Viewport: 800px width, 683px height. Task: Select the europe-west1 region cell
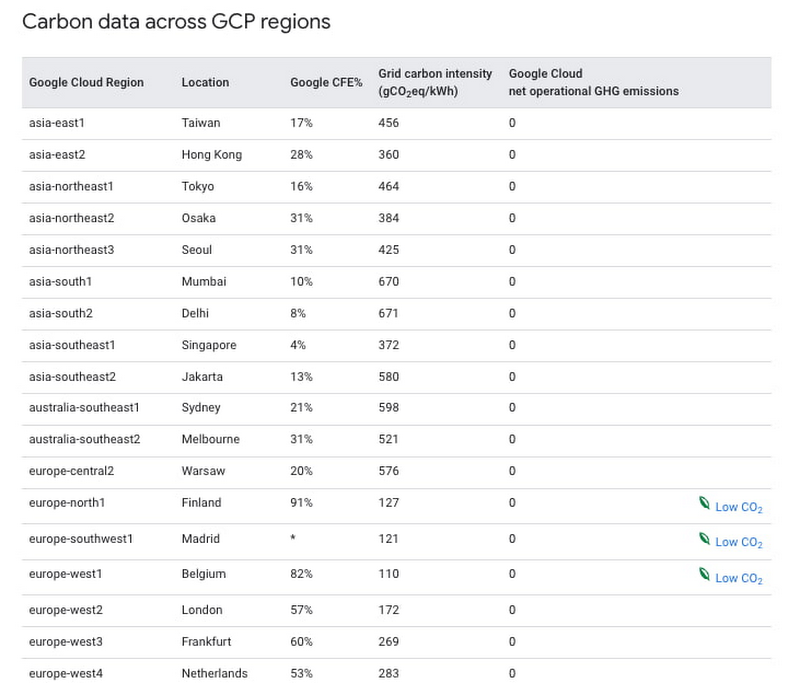(x=65, y=574)
